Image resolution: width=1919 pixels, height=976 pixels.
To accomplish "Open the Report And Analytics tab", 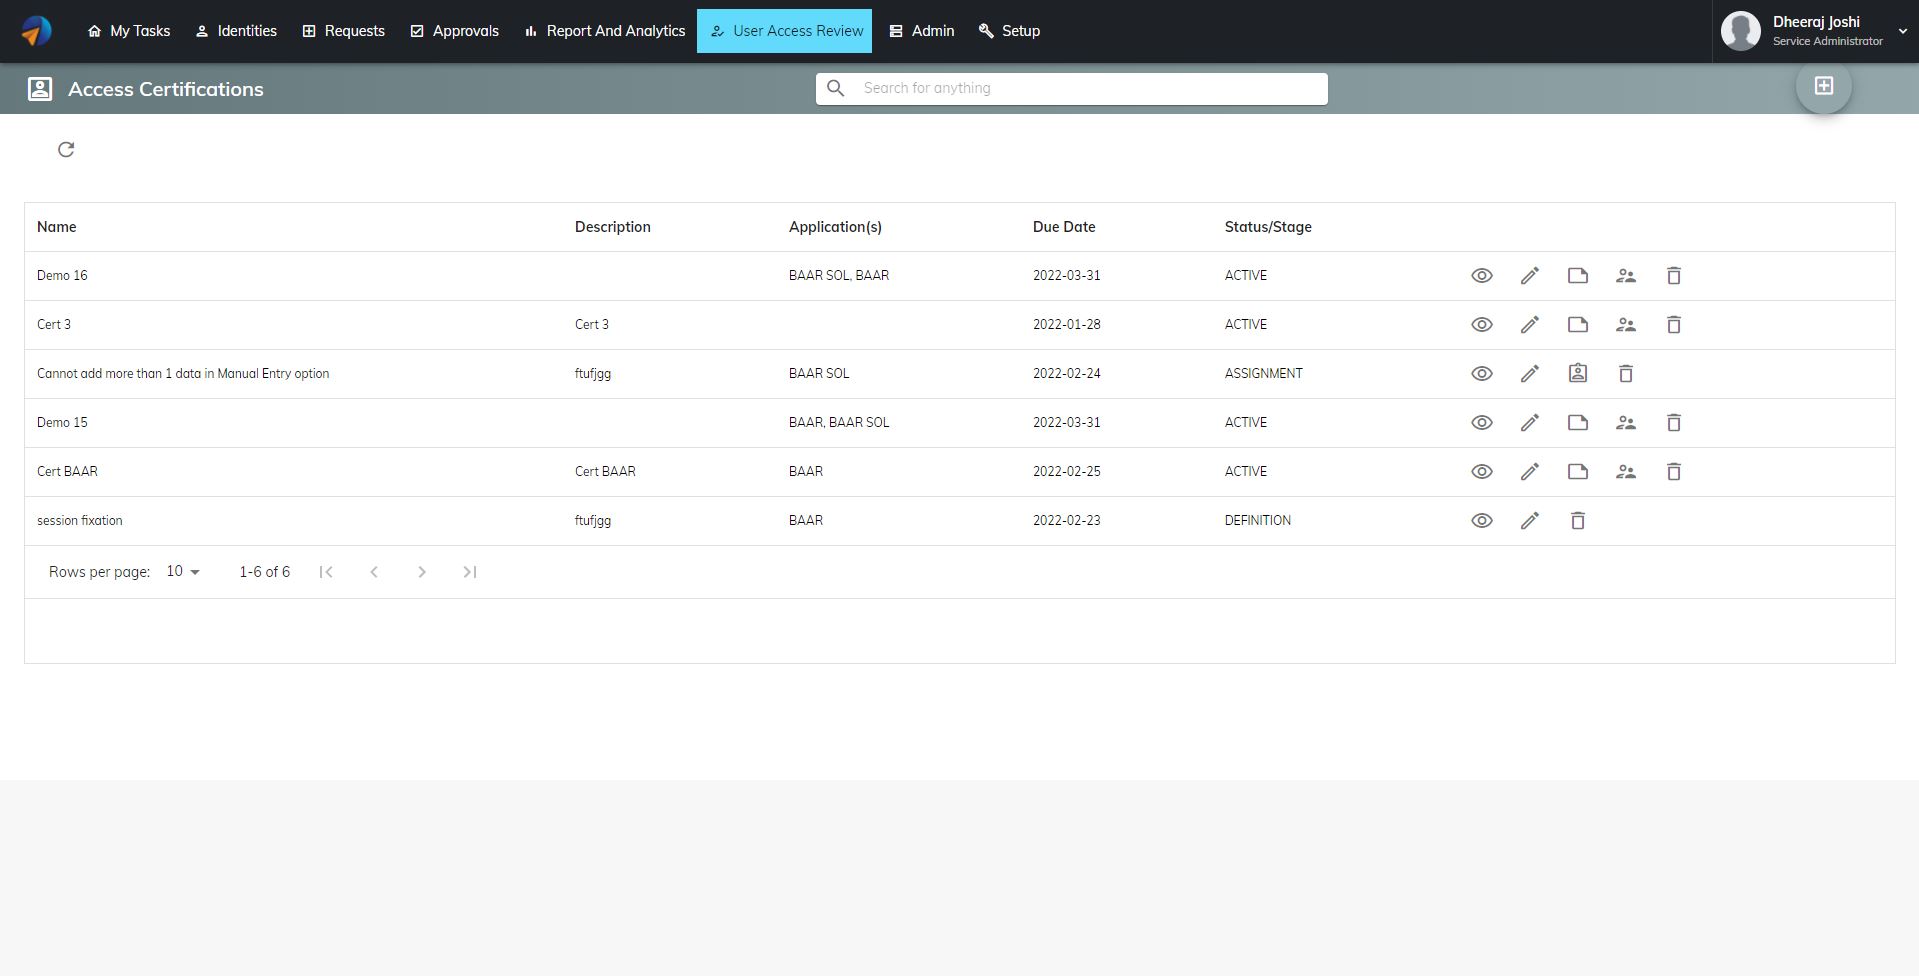I will tap(604, 31).
